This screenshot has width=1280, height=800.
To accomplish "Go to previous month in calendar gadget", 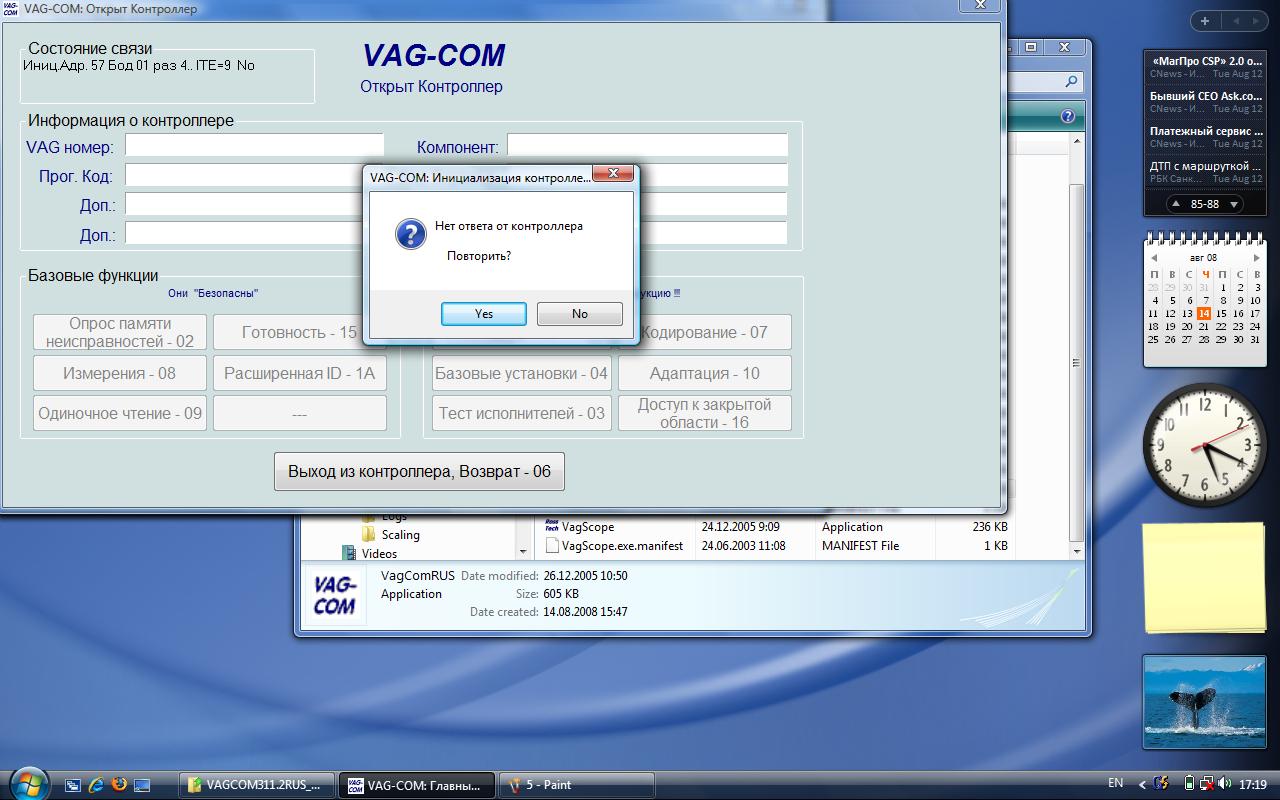I will click(x=1155, y=257).
